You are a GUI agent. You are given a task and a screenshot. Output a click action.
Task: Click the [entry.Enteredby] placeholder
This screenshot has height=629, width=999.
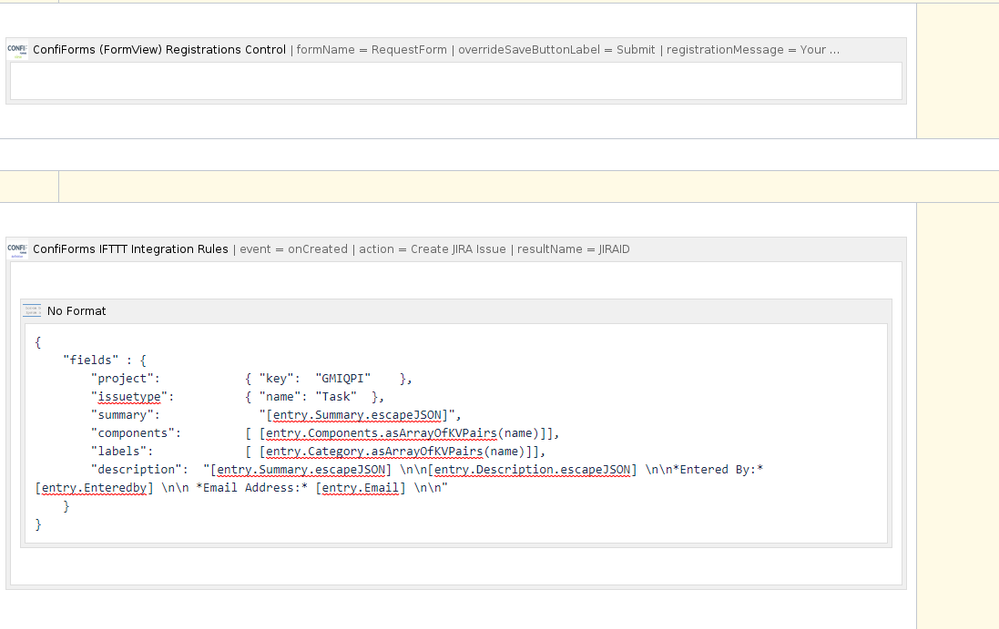pyautogui.click(x=94, y=488)
